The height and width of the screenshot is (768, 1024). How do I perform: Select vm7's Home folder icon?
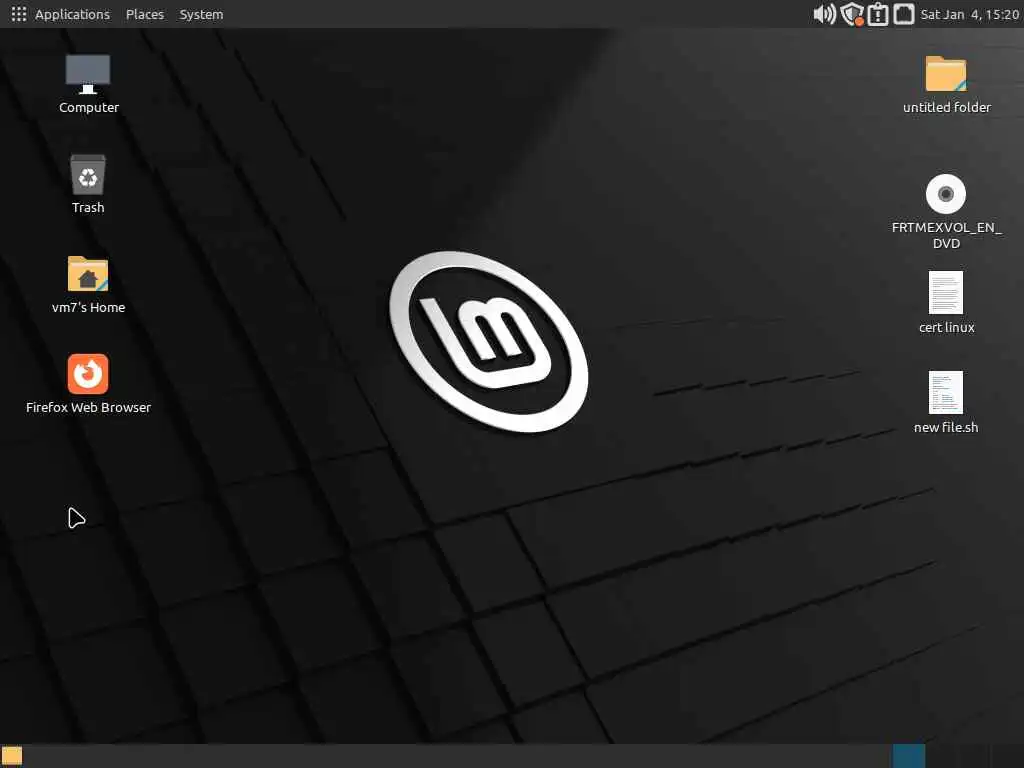pyautogui.click(x=88, y=274)
